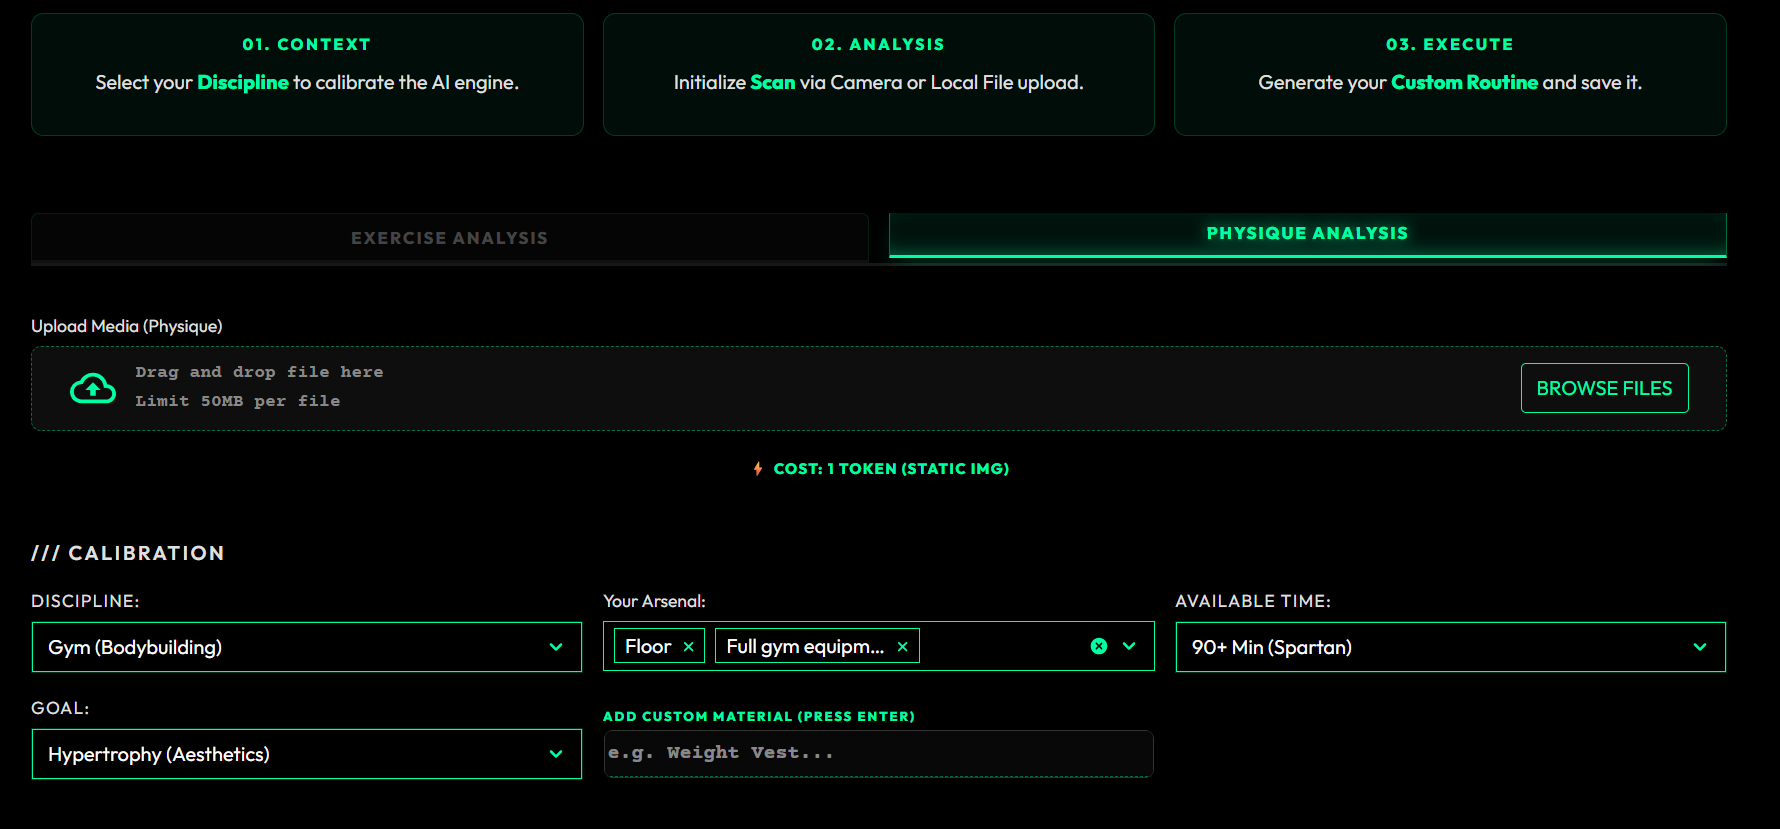Click the 01. Context heading
The height and width of the screenshot is (829, 1780).
click(x=306, y=44)
